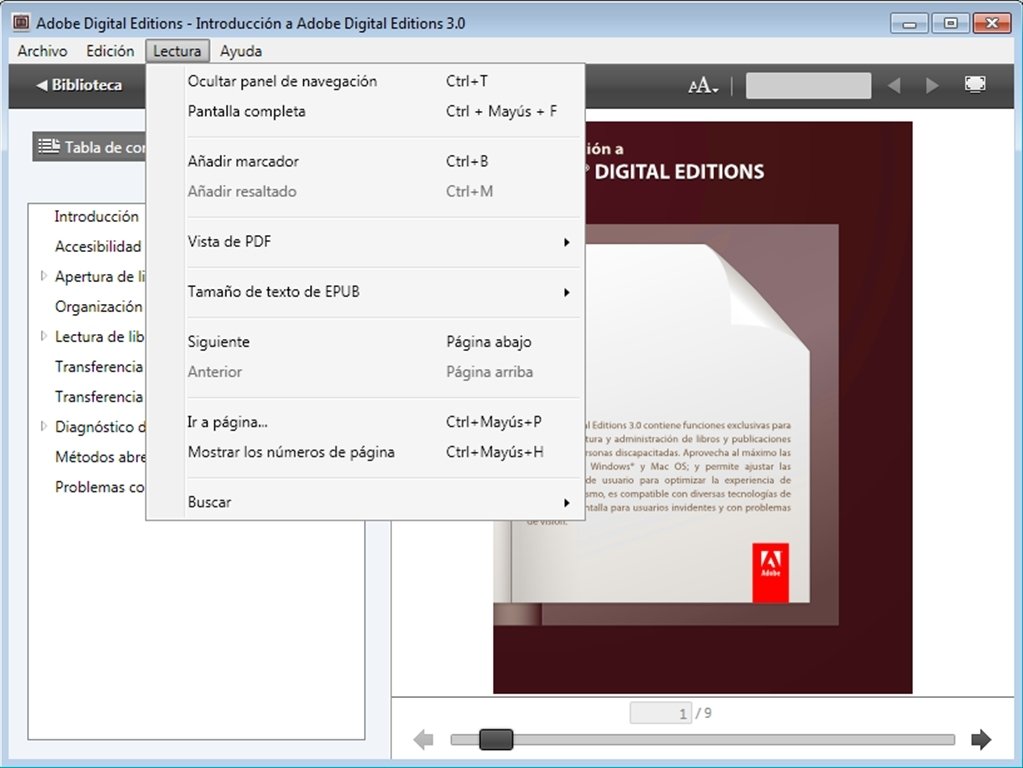
Task: Select Problemas conocidos in contents list
Action: coord(100,487)
